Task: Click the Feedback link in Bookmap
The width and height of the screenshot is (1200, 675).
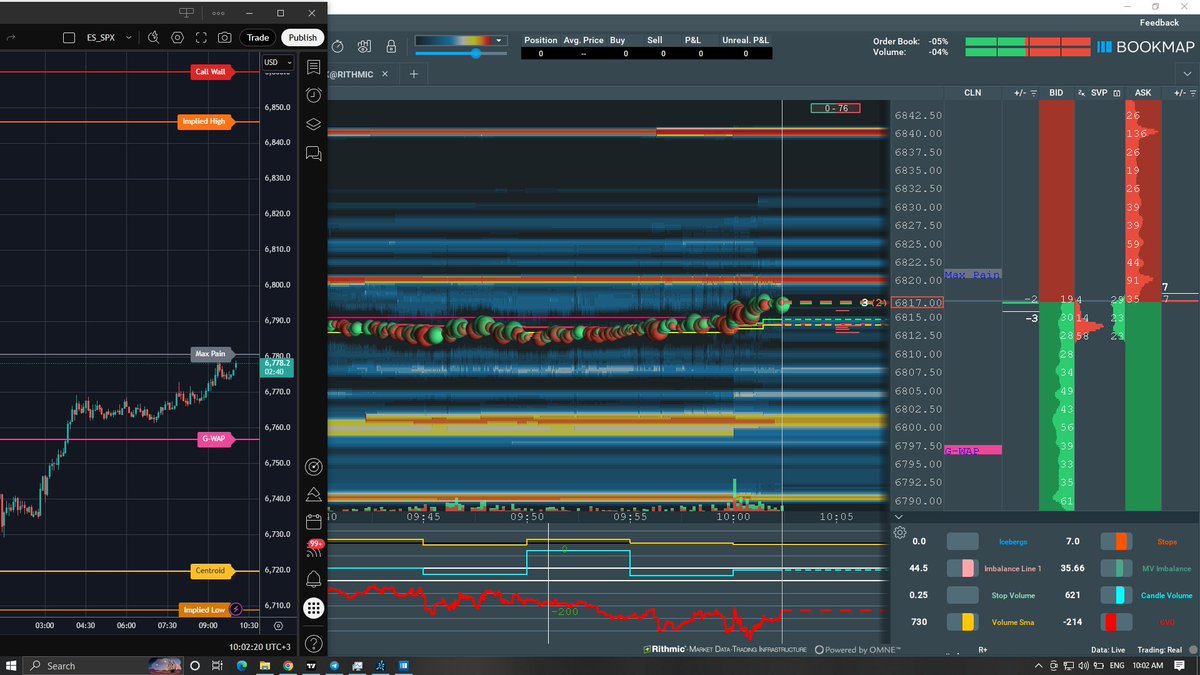Action: point(1159,22)
